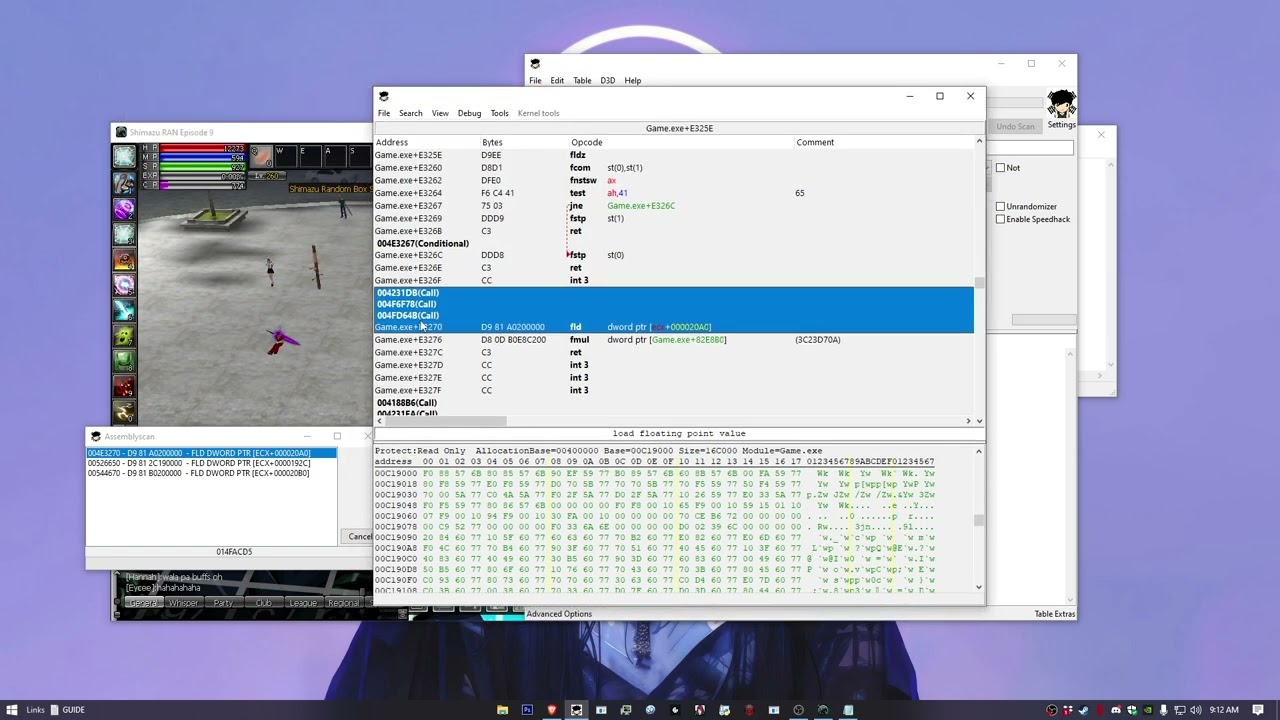Screen dimensions: 1280x720
Task: Open Table menu in Cheat Engine main window
Action: (x=582, y=81)
